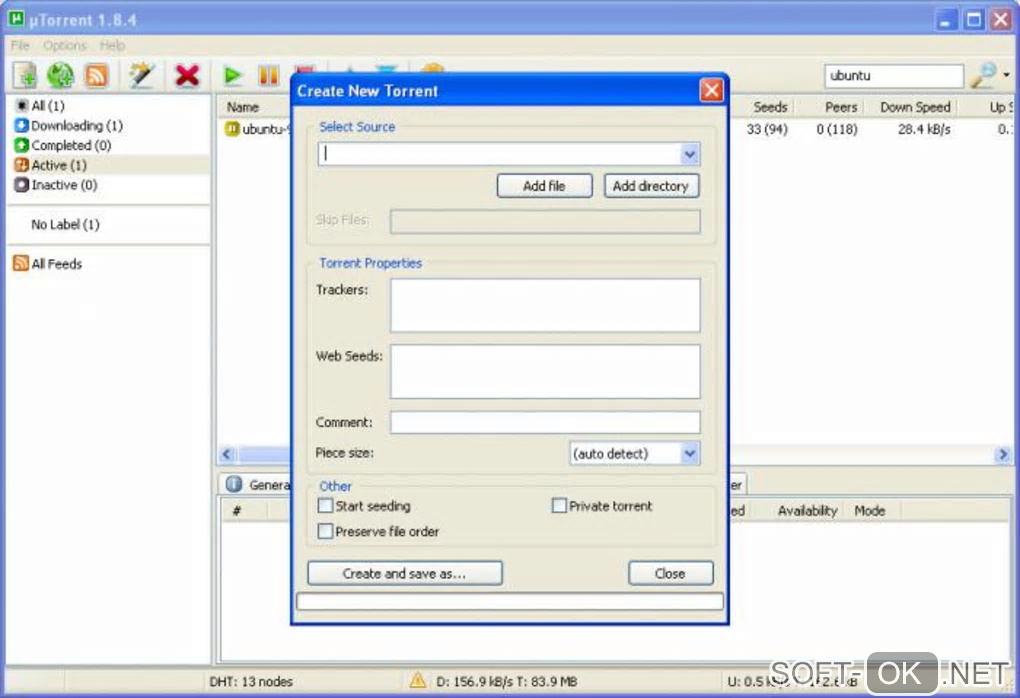
Task: Open the search engine dropdown arrow
Action: [x=1006, y=75]
